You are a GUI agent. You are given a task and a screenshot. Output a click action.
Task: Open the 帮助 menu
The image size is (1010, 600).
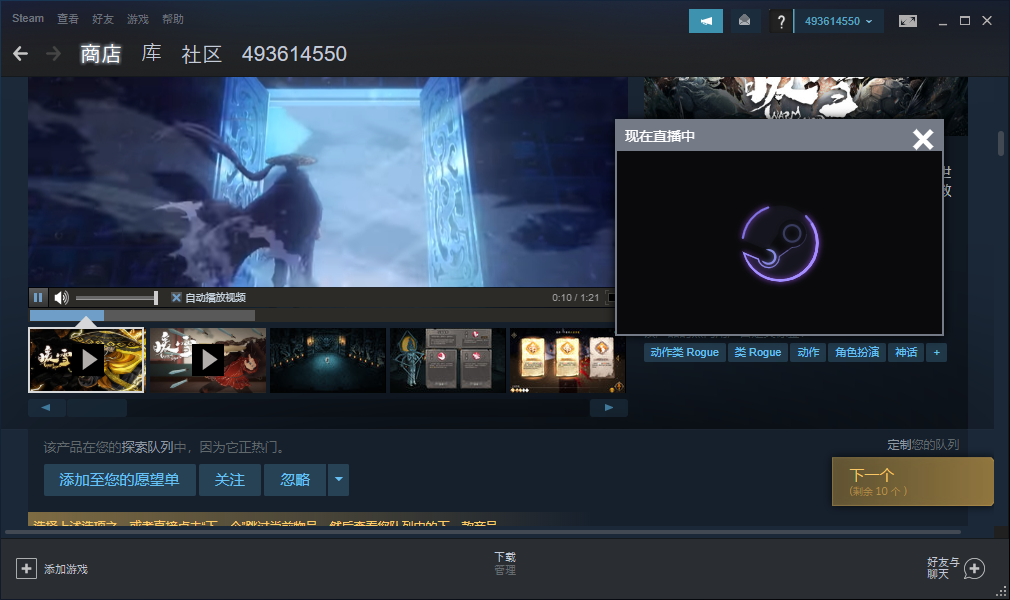pos(173,19)
